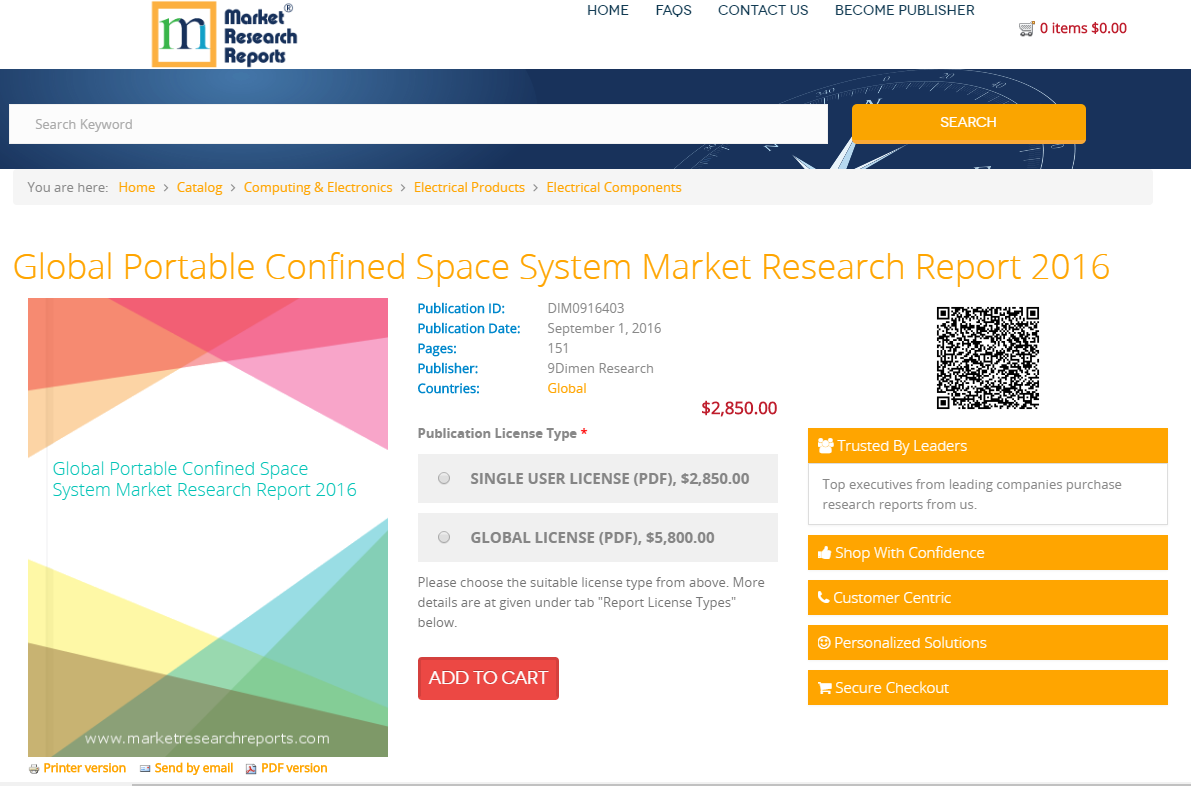The image size is (1191, 786).
Task: Click the printer icon for Printer version
Action: click(33, 769)
